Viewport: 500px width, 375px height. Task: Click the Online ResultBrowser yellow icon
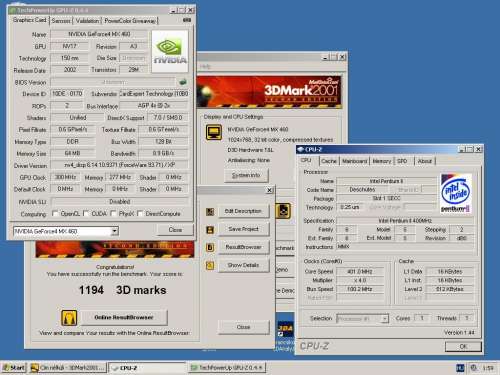pyautogui.click(x=69, y=318)
